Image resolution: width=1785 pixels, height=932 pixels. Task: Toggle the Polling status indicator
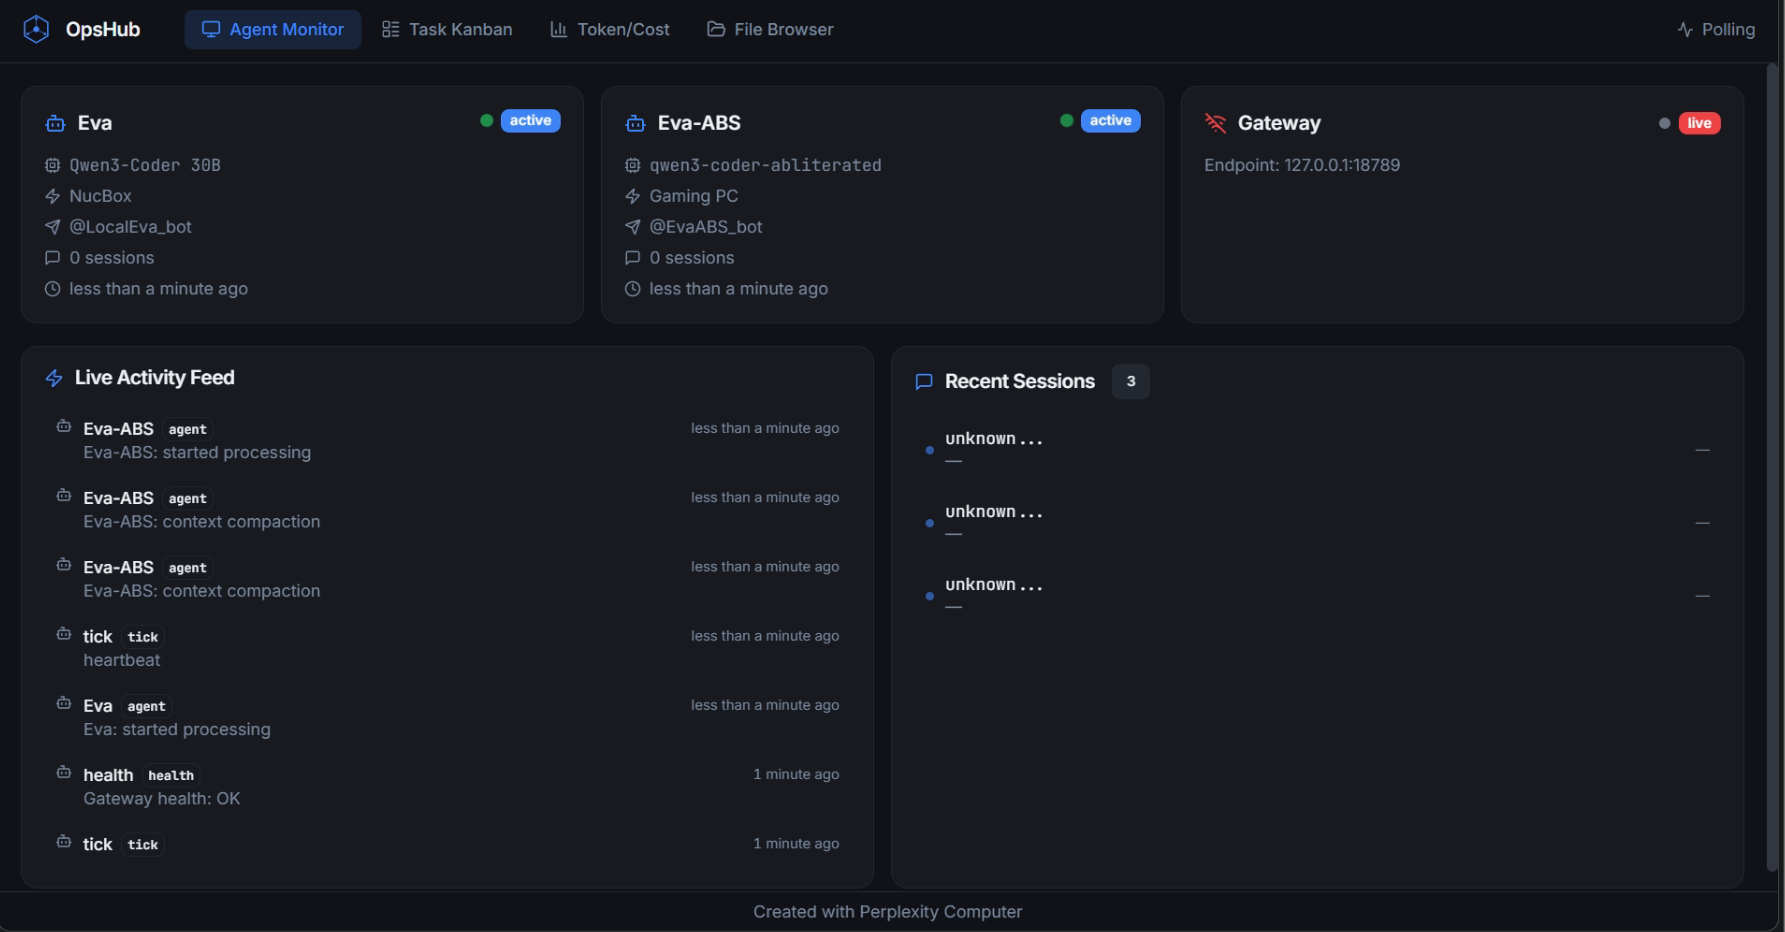1716,30
